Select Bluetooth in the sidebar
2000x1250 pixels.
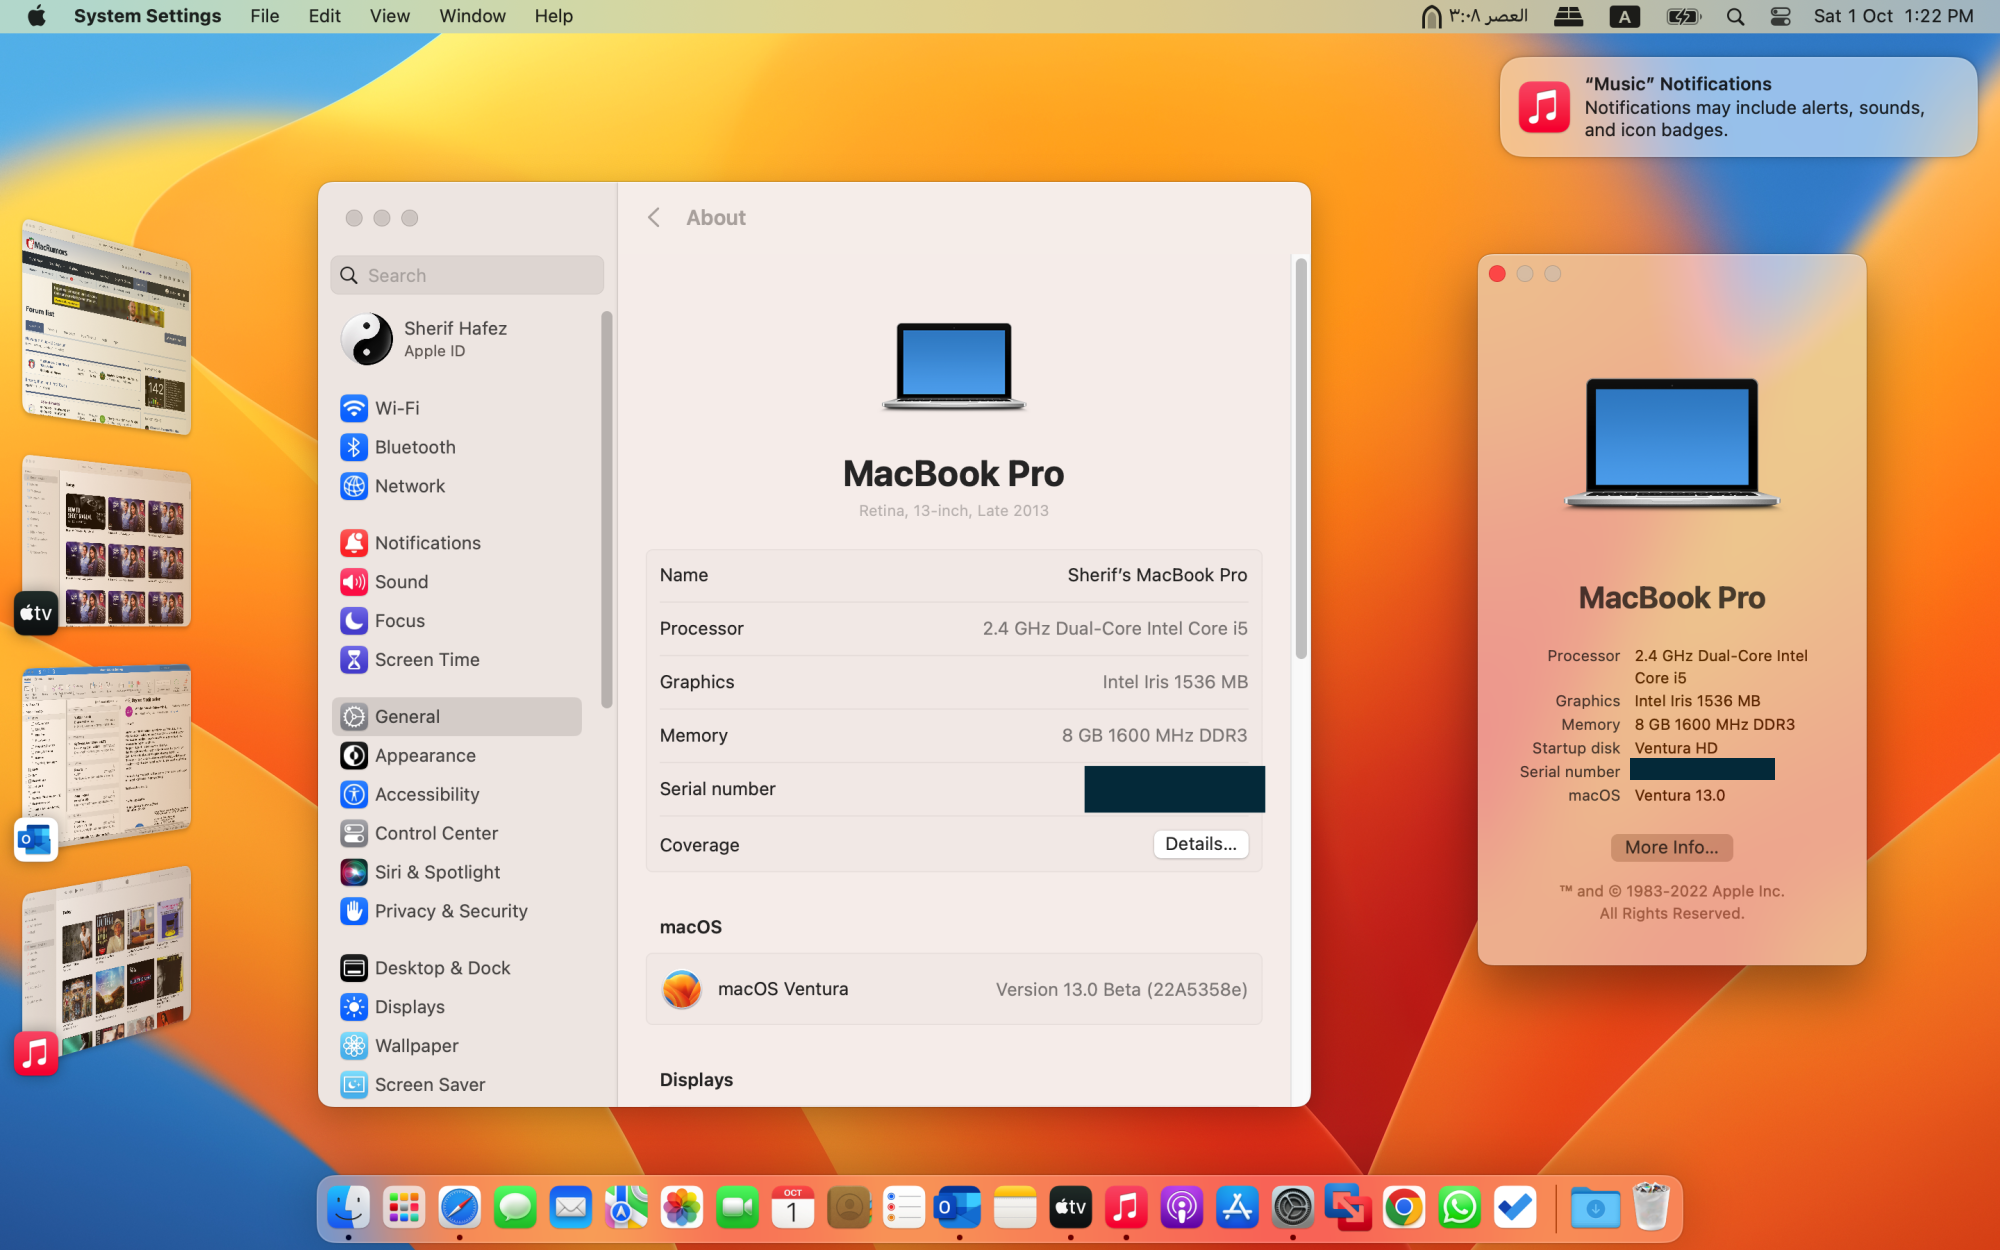click(x=414, y=447)
